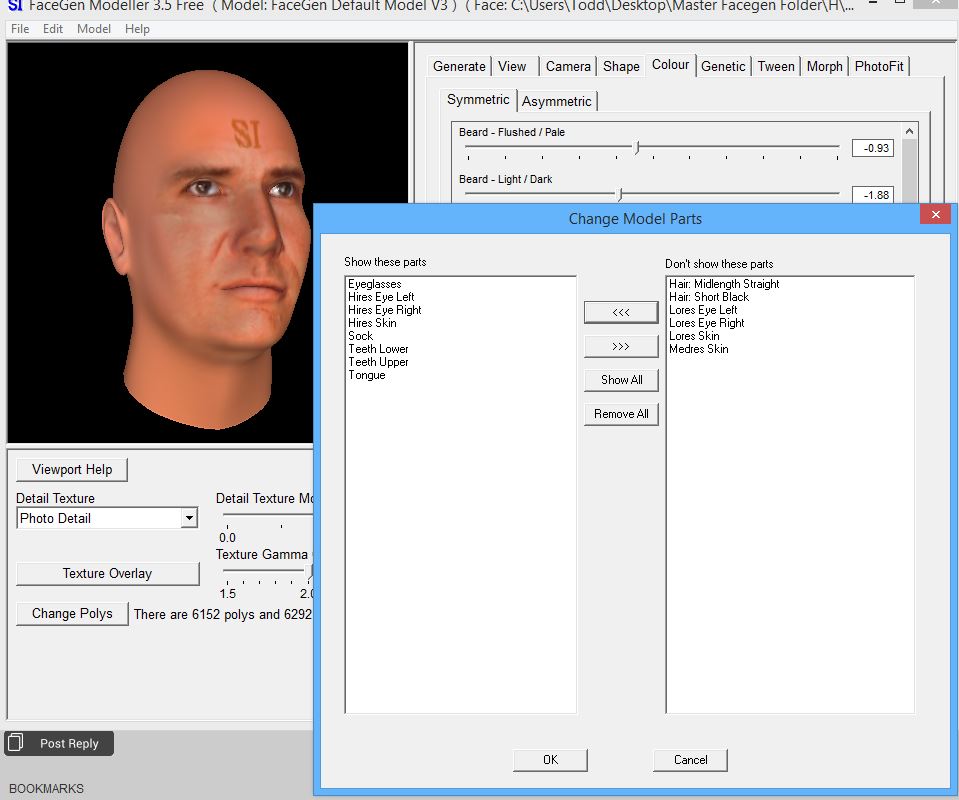Switch to the PhotoFit tab
959x800 pixels.
[x=879, y=66]
